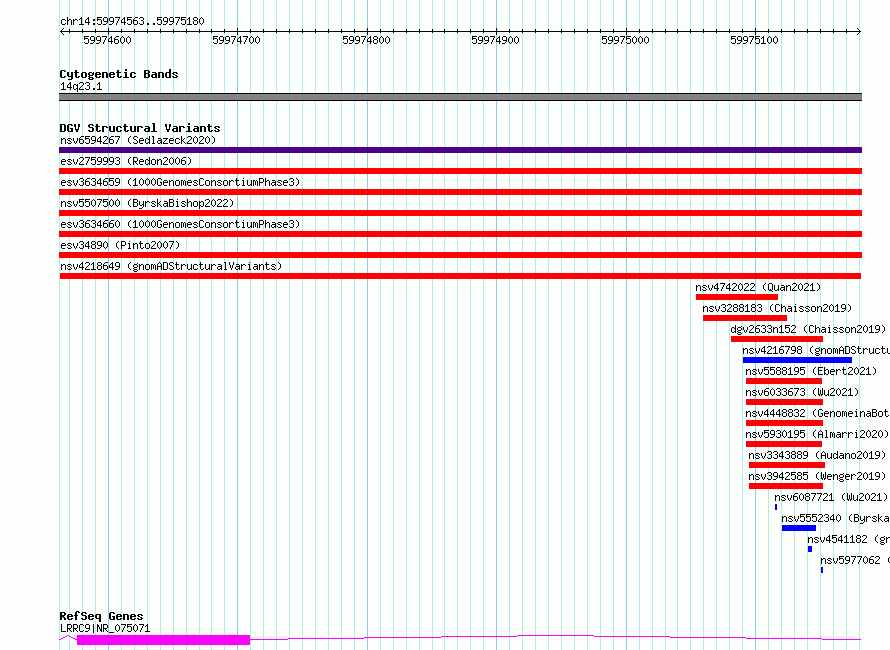Click the gray 14q23.1 cytogenetic band bar
The image size is (890, 650).
click(460, 97)
